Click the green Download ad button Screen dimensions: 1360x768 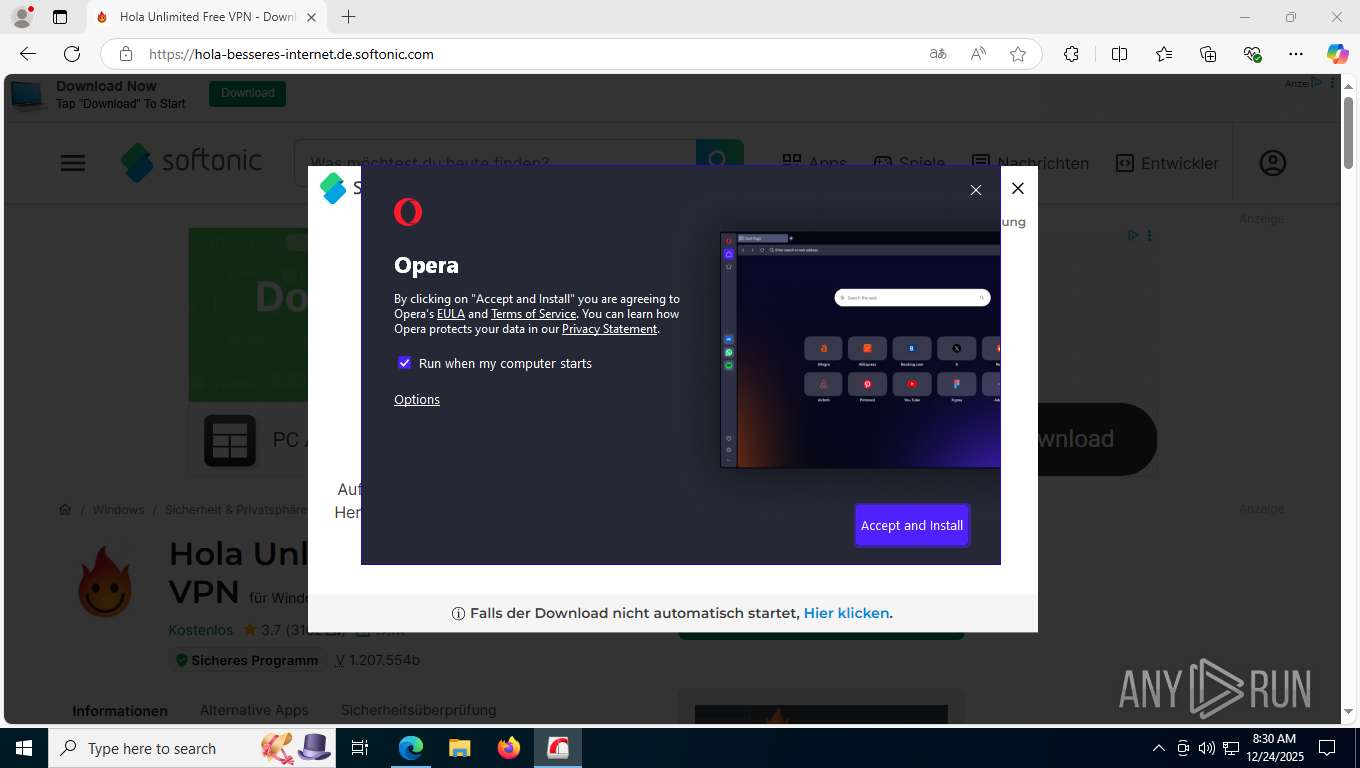[247, 93]
